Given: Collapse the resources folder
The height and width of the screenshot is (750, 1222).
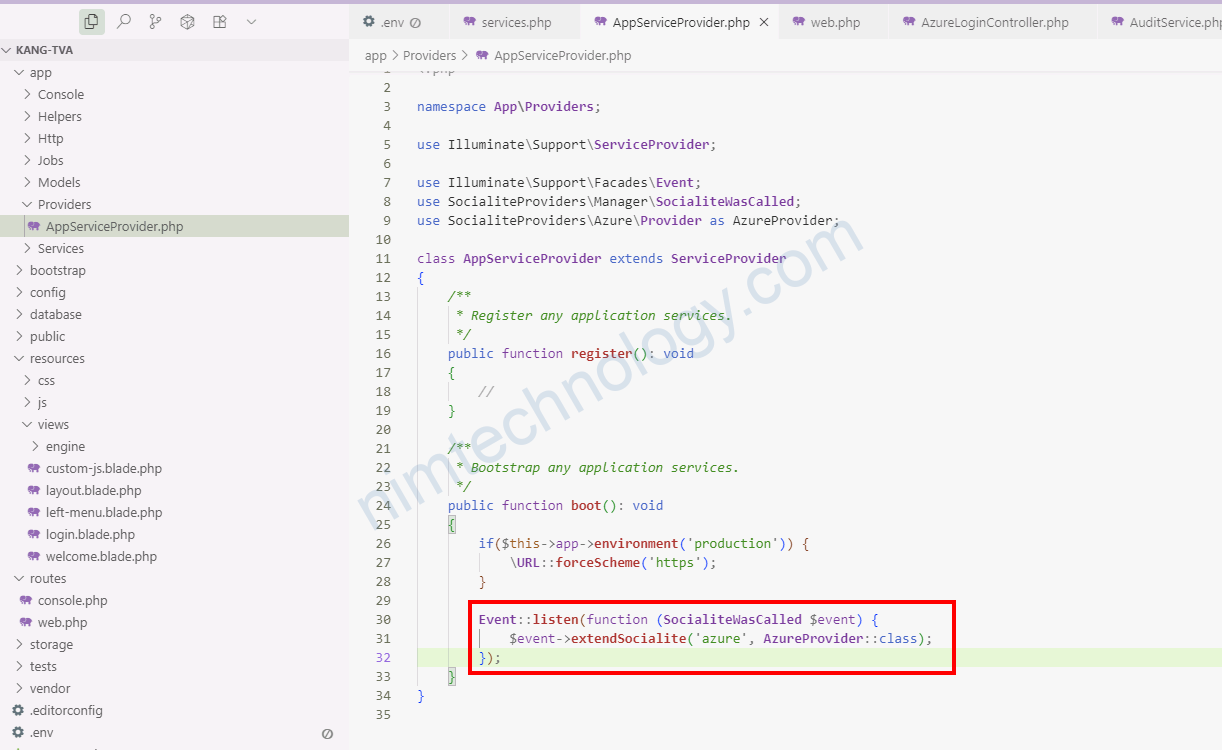Looking at the screenshot, I should click(20, 359).
